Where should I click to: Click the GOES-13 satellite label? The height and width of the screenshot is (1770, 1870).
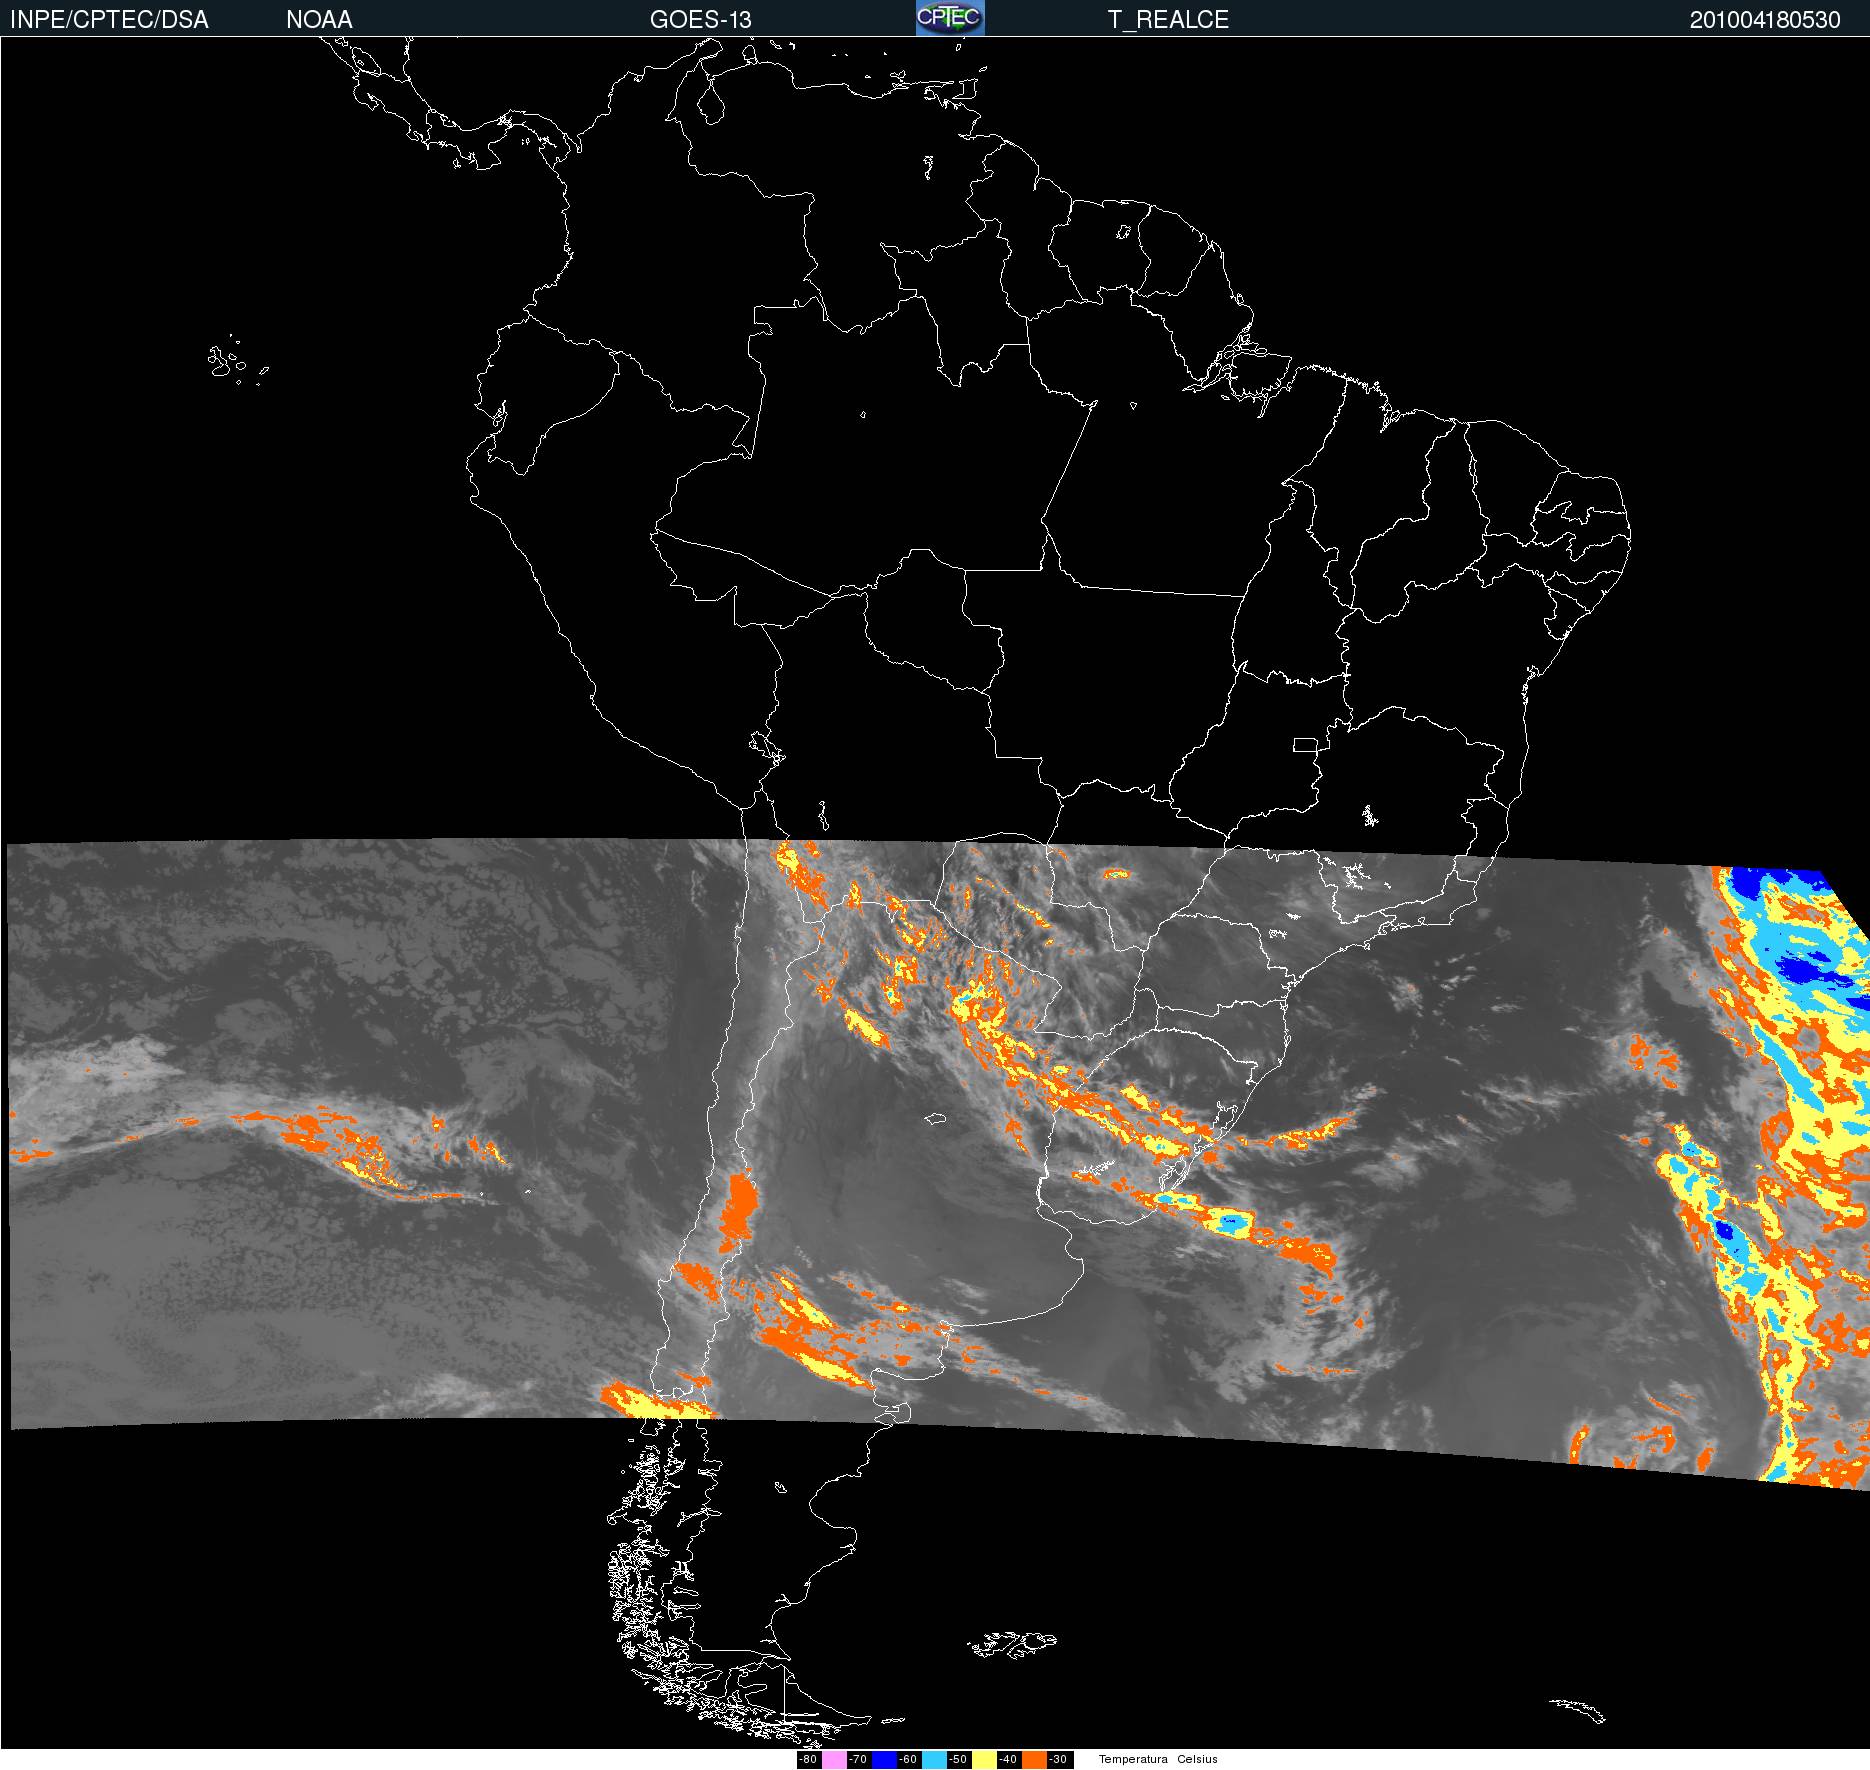pyautogui.click(x=701, y=20)
